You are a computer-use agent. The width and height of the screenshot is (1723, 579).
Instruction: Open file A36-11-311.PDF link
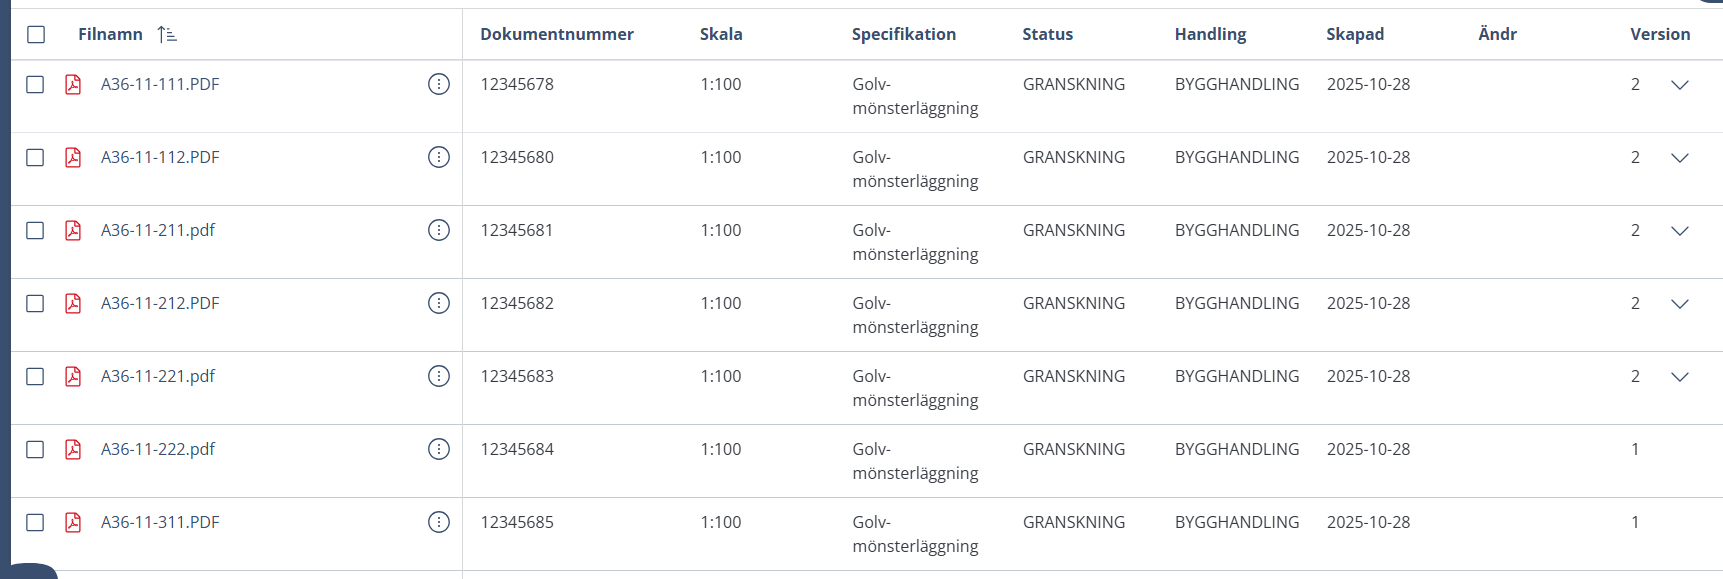pos(160,522)
